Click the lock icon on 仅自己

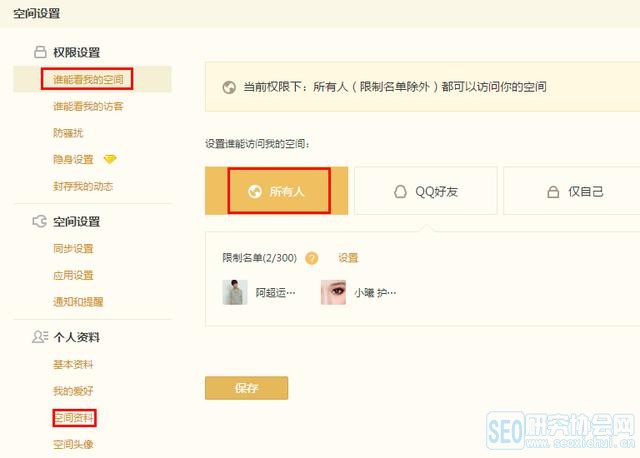coord(552,192)
